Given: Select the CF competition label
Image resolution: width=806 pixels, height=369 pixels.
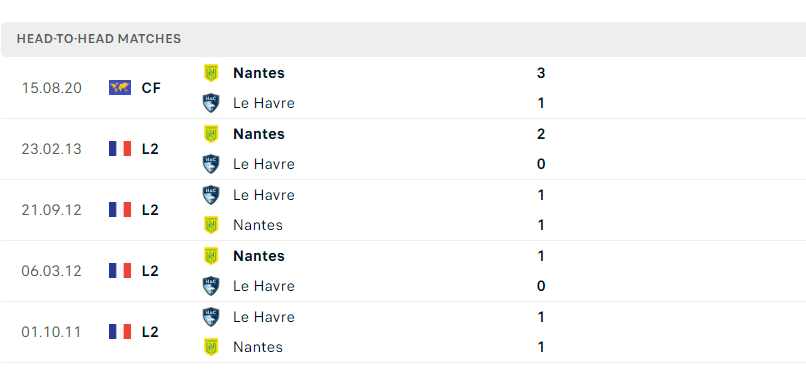Looking at the screenshot, I should 151,88.
